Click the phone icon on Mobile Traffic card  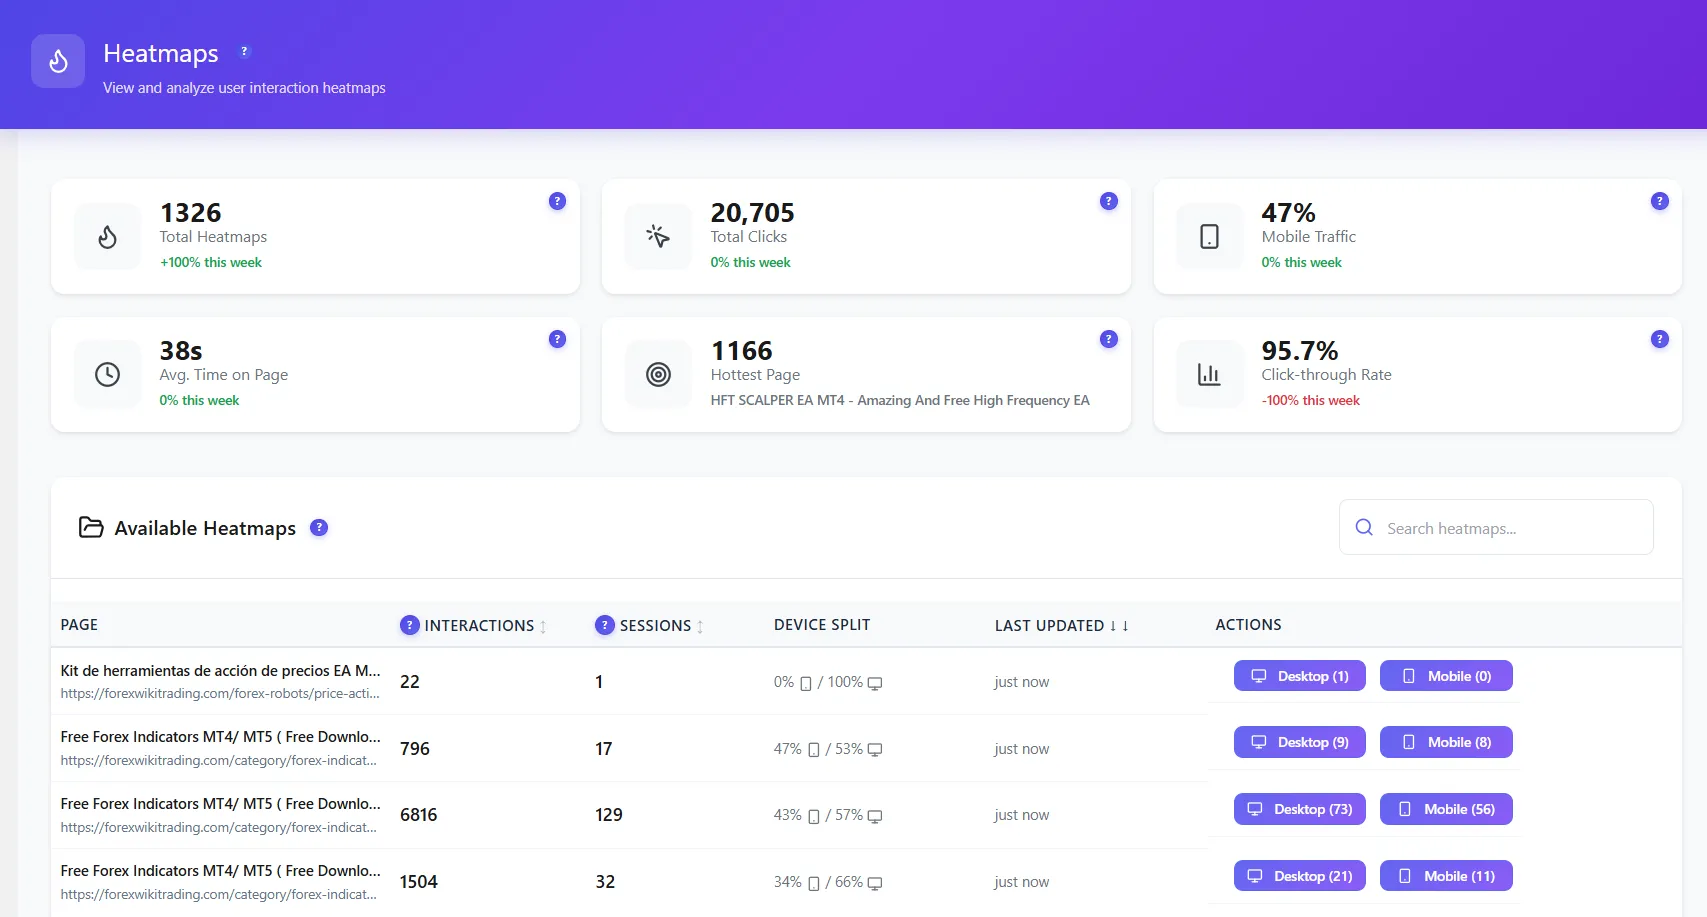pyautogui.click(x=1209, y=237)
